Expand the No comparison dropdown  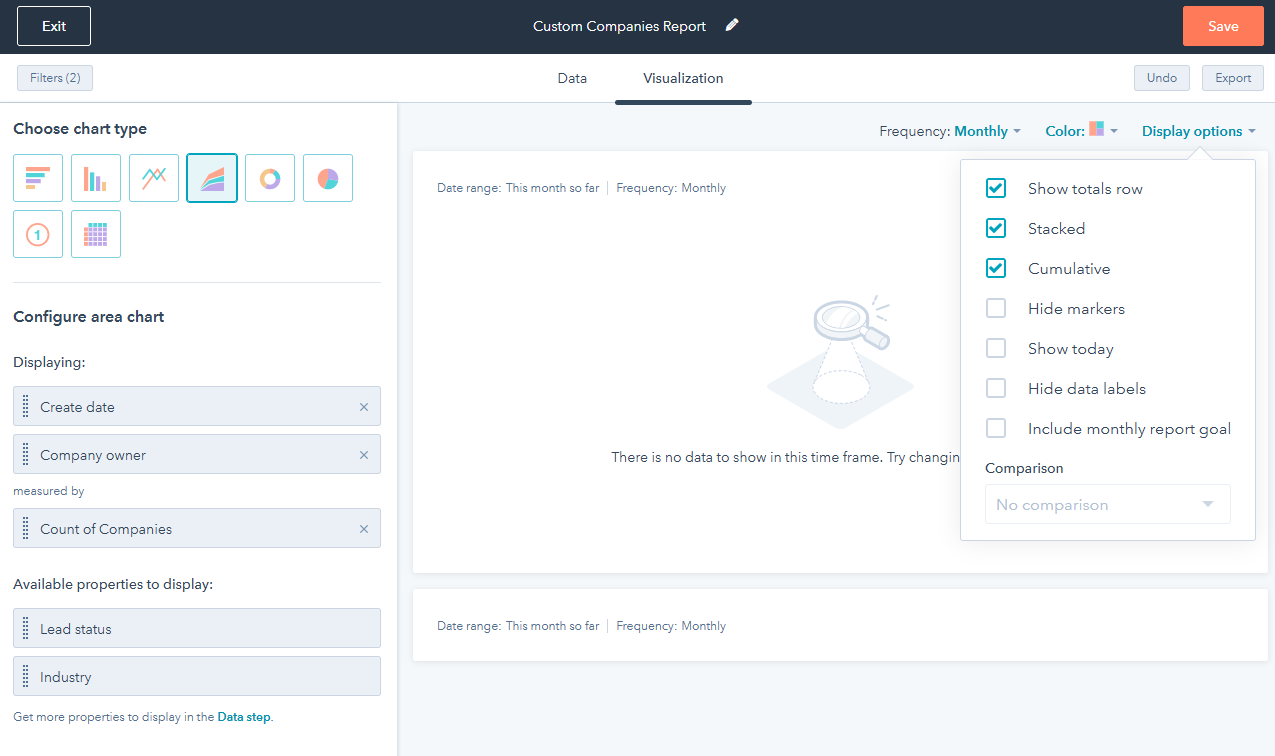[1107, 504]
